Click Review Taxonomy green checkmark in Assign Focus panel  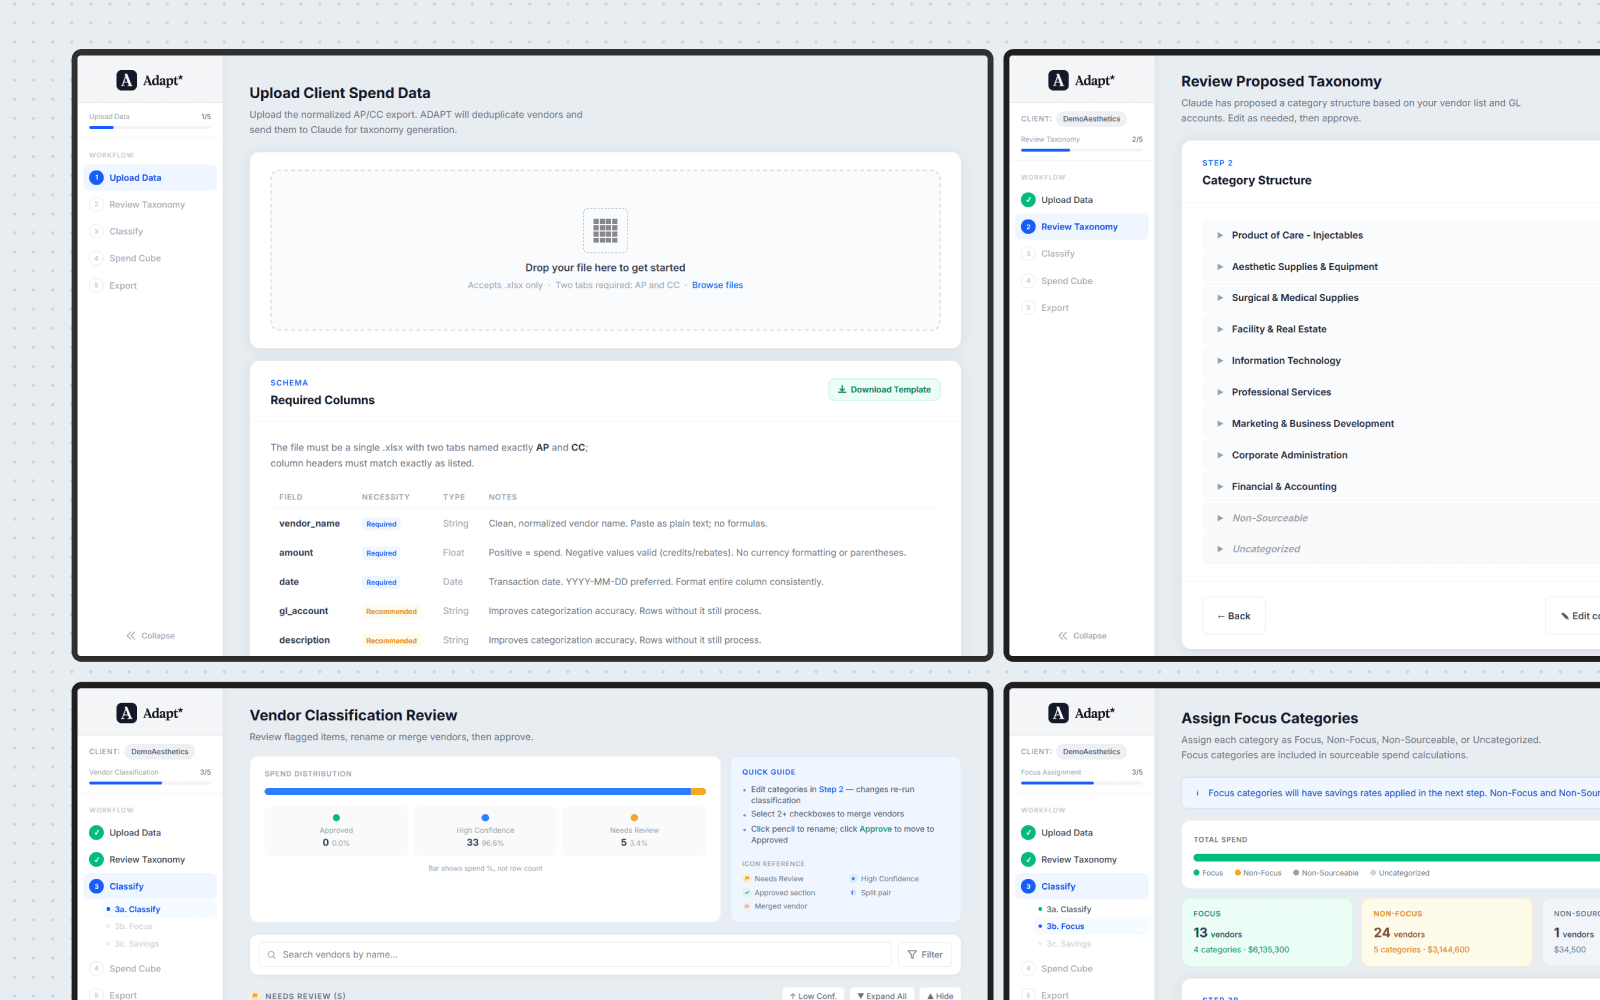1028,859
